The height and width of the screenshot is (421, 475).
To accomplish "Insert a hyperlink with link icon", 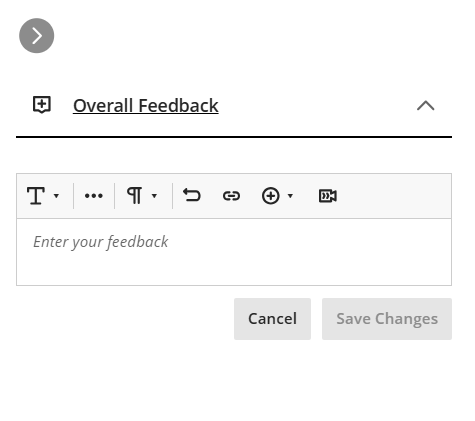I will pyautogui.click(x=231, y=196).
